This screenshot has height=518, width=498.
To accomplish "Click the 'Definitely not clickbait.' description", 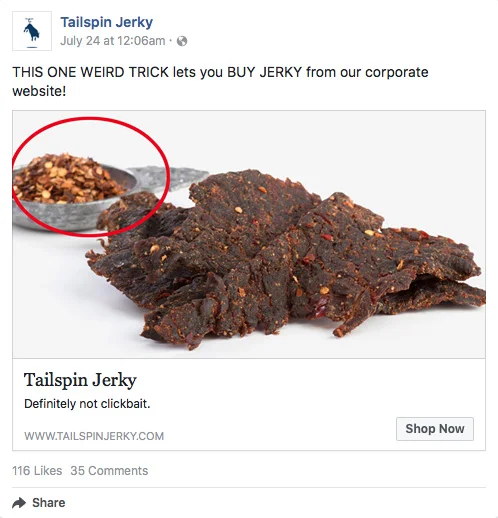I will pyautogui.click(x=87, y=404).
